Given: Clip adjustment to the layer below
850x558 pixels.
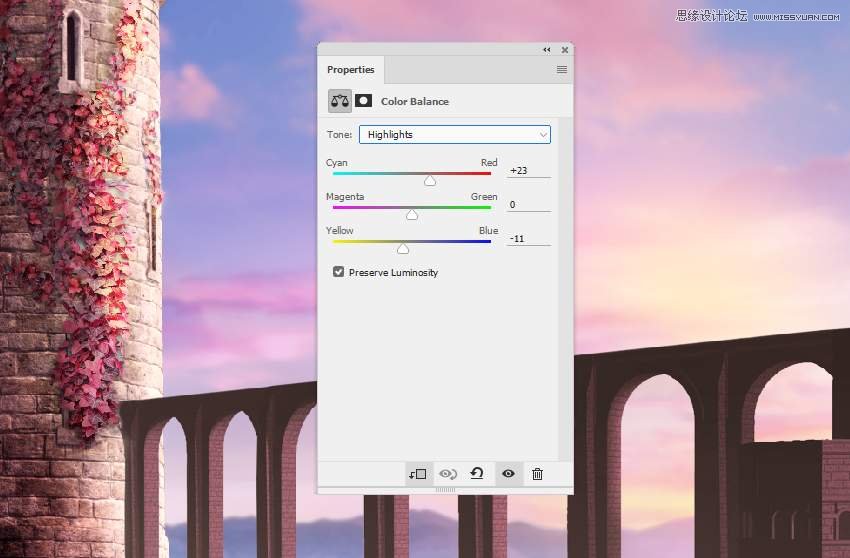Looking at the screenshot, I should coord(417,474).
